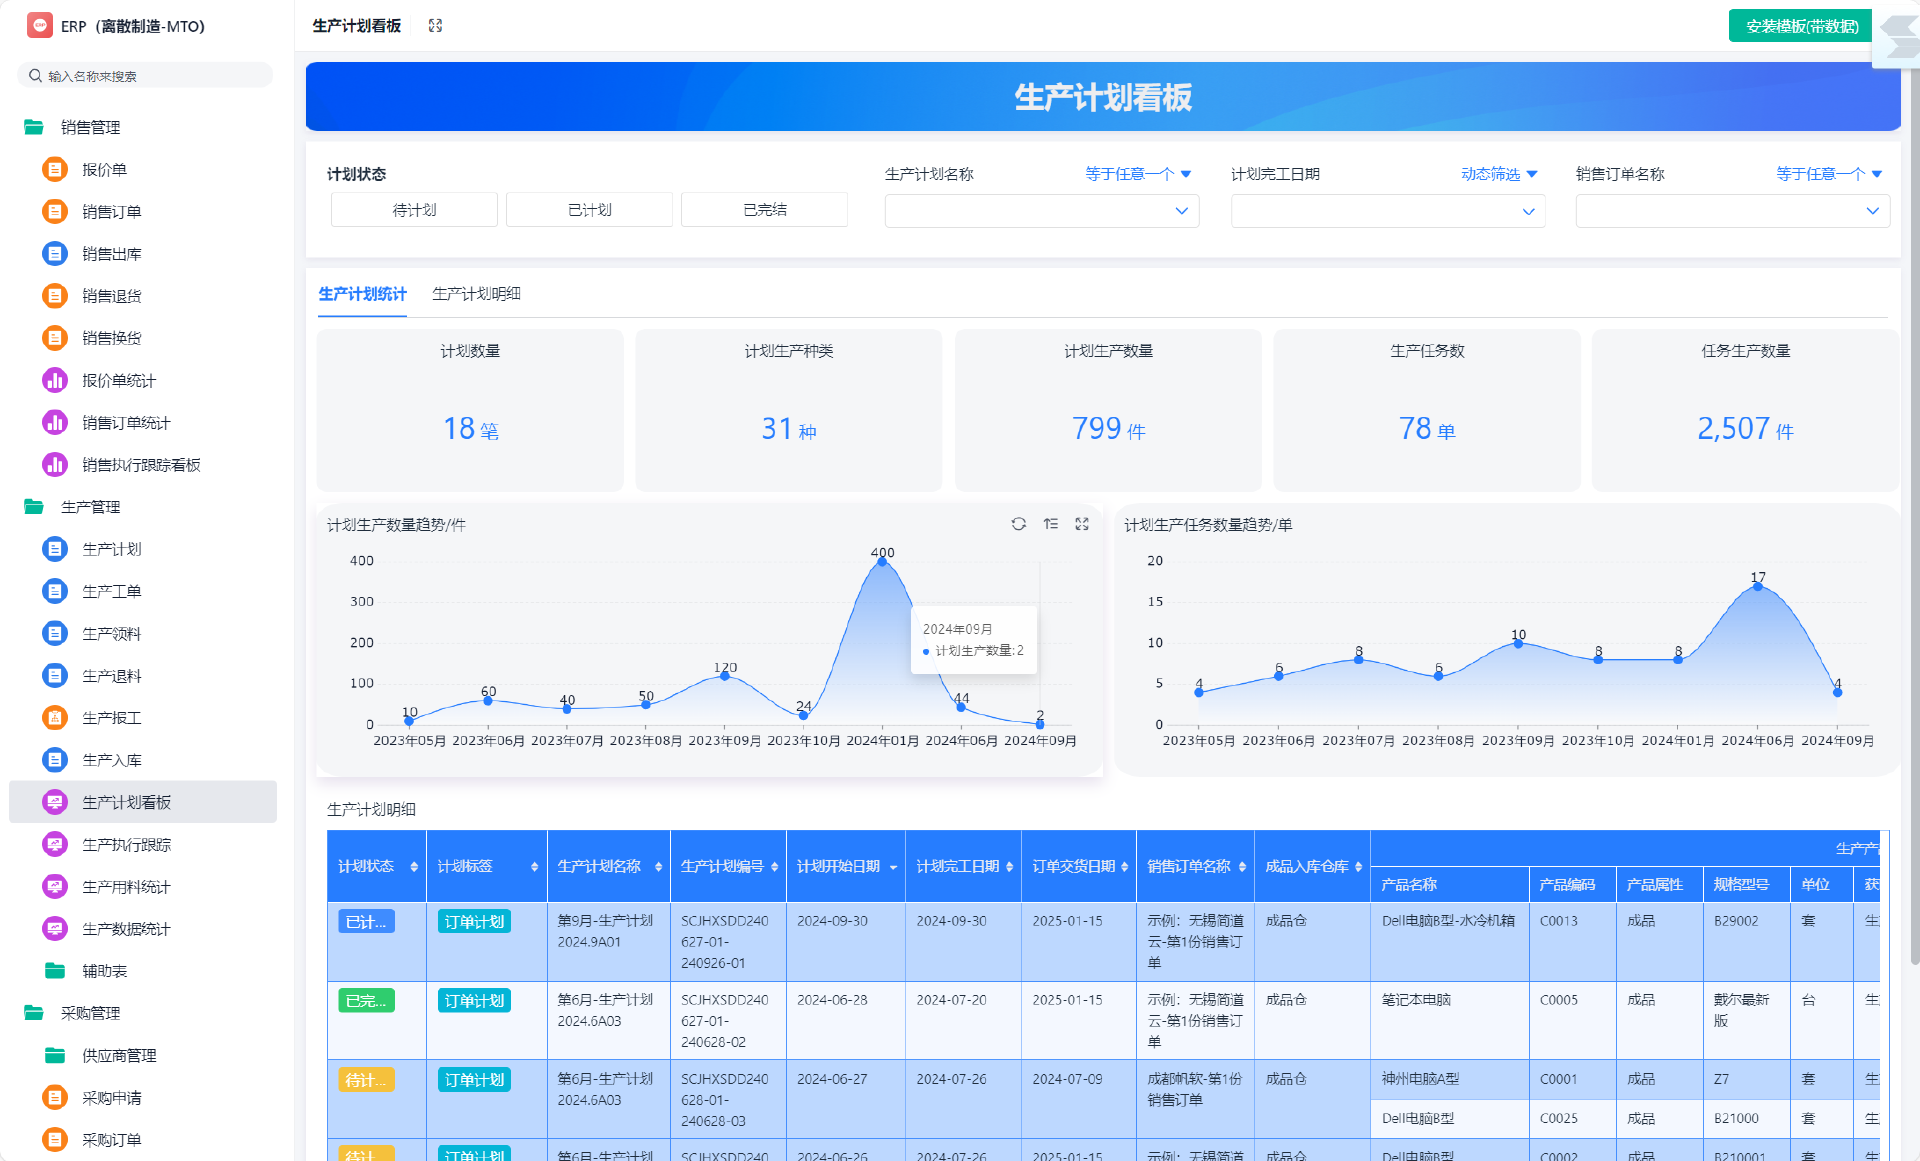The image size is (1920, 1161).
Task: Sort table by 订单交货日期 column
Action: pos(1125,867)
